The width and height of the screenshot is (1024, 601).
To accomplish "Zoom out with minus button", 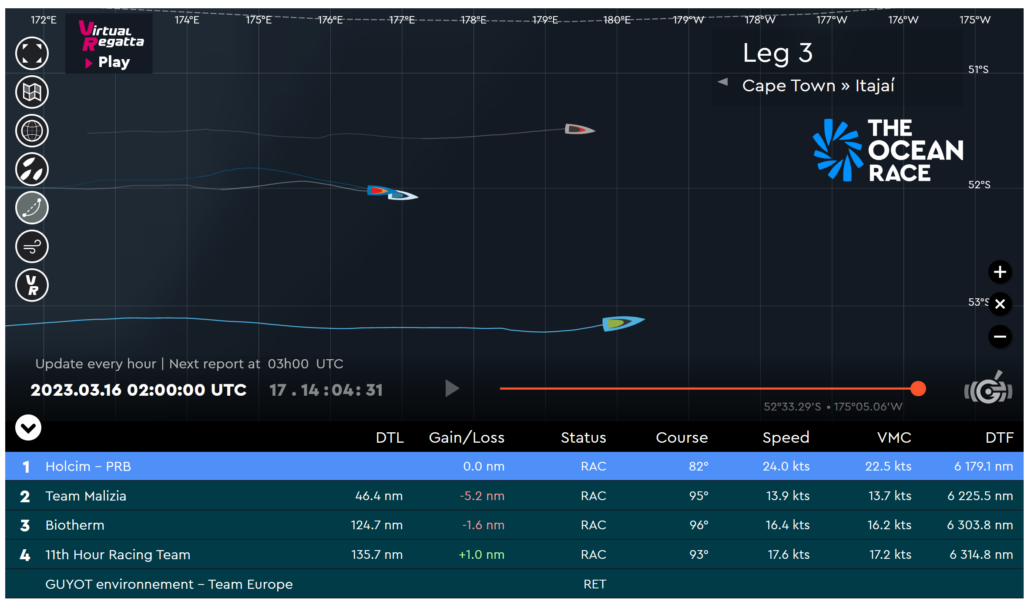I will coord(999,336).
